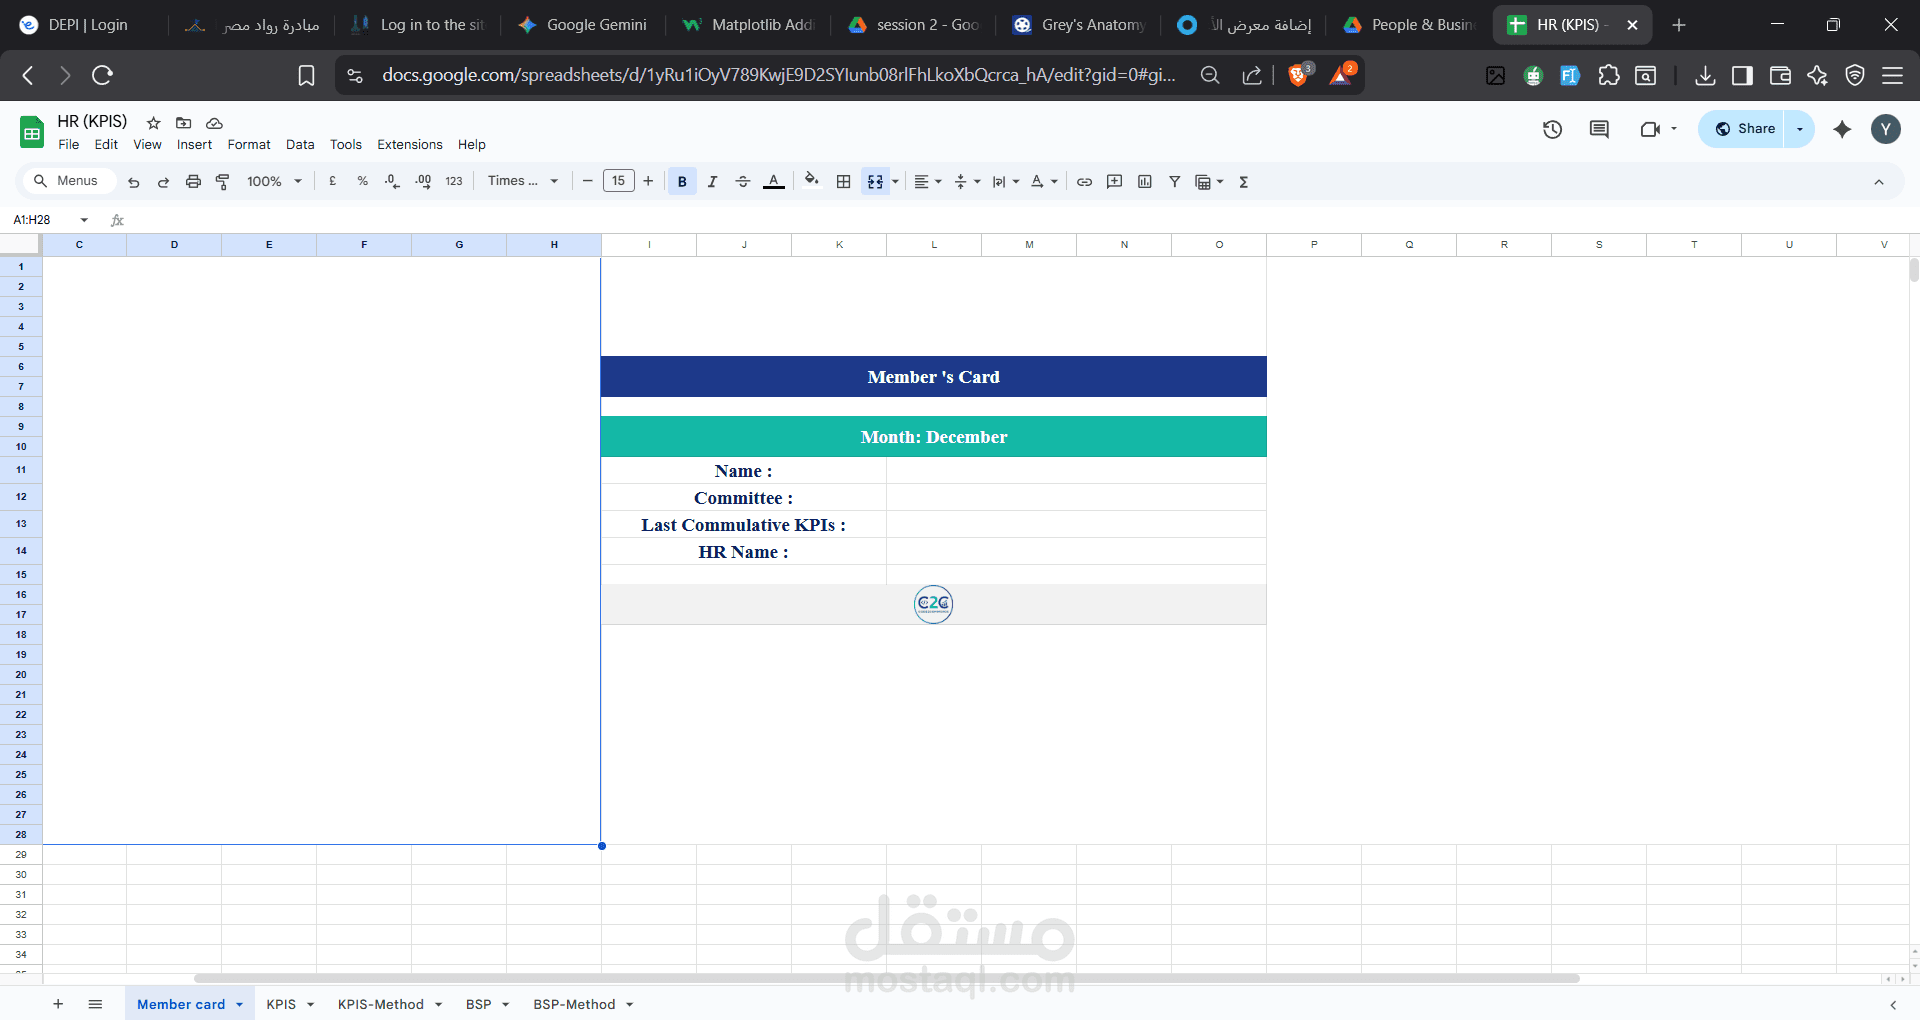Open the font dropdown showing Times
This screenshot has height=1020, width=1920.
pos(521,181)
